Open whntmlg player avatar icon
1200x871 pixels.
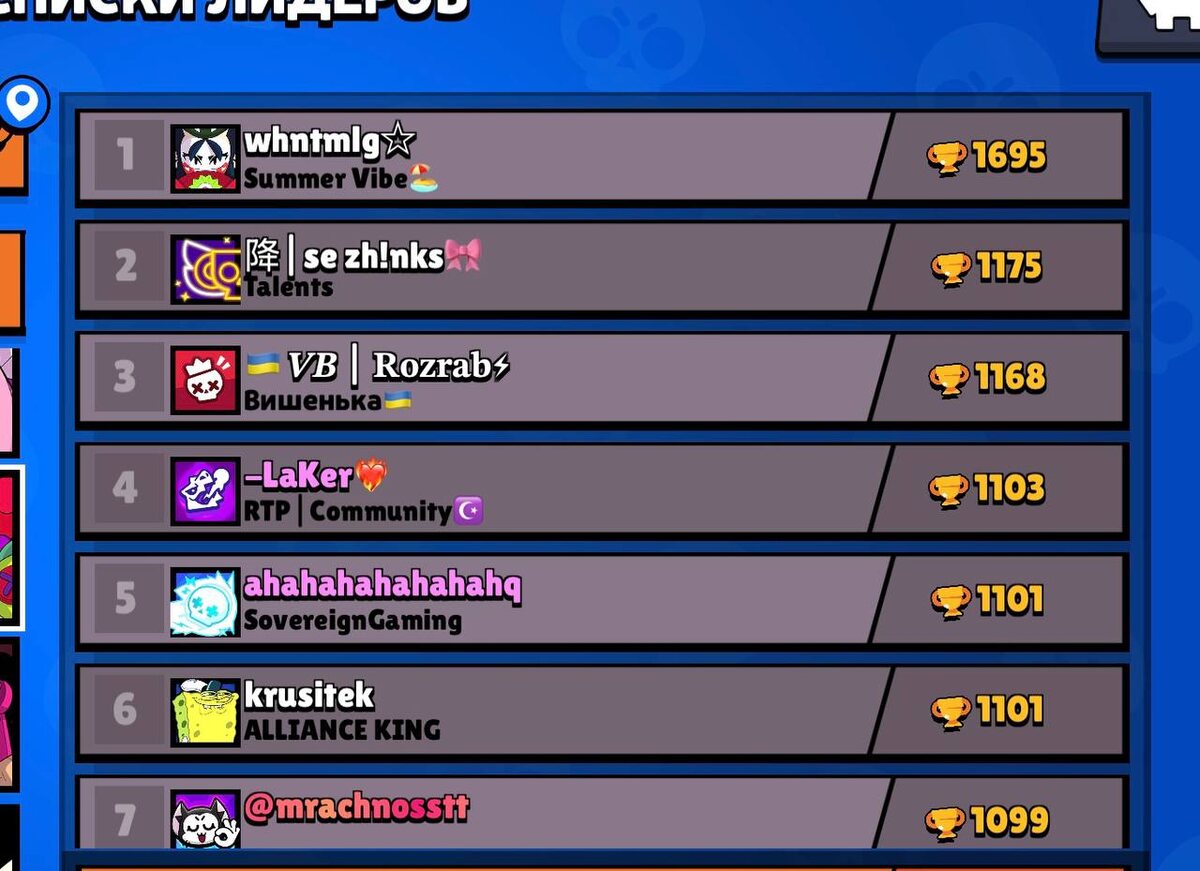[205, 158]
